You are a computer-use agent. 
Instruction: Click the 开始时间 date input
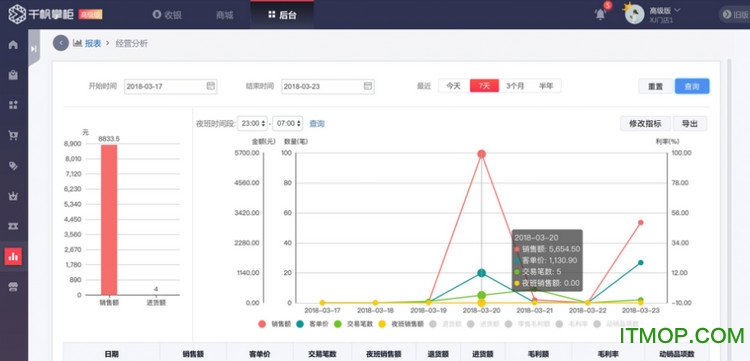click(170, 87)
